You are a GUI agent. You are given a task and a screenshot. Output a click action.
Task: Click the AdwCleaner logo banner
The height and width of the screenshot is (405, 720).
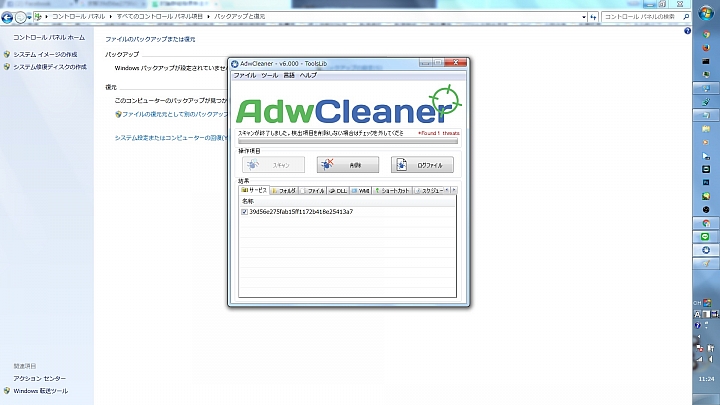[x=348, y=105]
